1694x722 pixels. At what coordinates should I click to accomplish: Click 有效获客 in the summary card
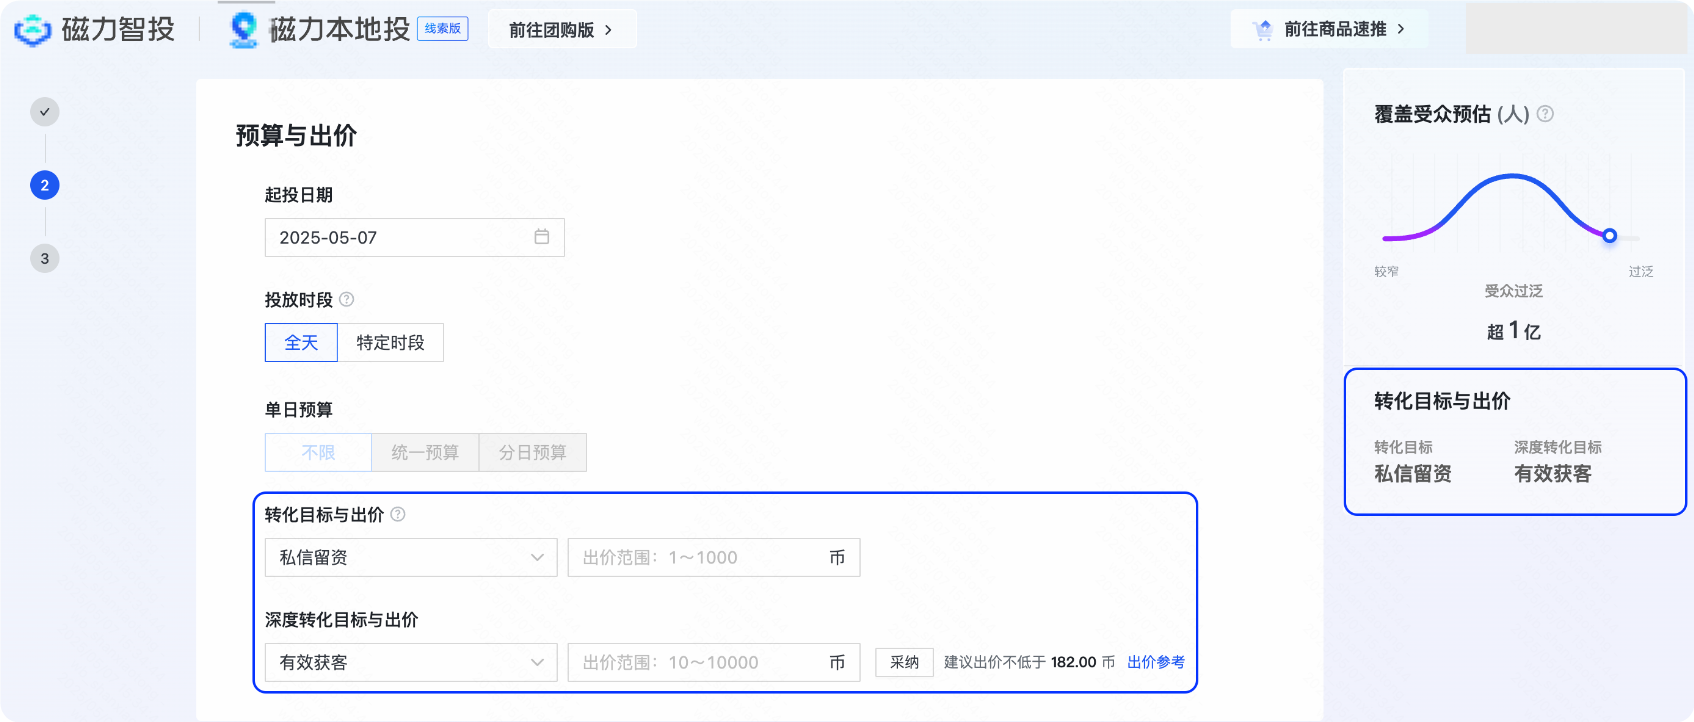coord(1553,474)
